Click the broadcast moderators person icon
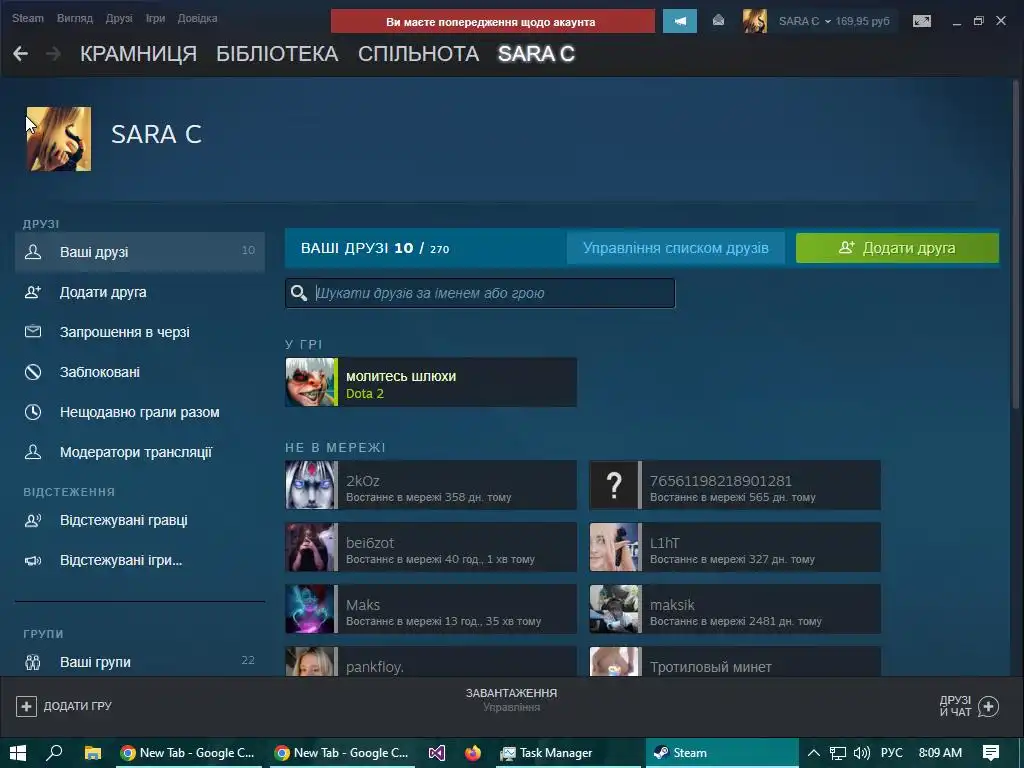 (33, 452)
